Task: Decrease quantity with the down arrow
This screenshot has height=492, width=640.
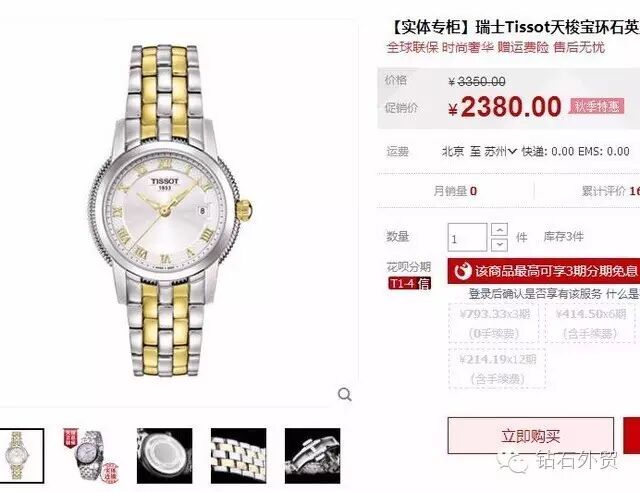Action: click(x=499, y=245)
